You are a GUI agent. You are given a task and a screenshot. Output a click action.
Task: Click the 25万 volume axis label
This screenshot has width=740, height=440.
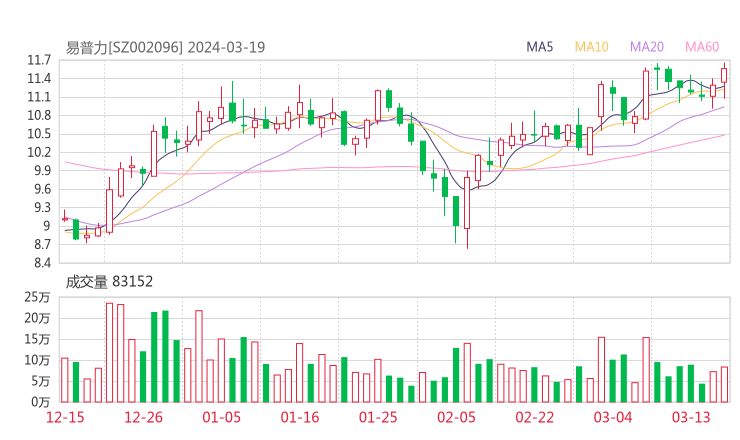(37, 297)
